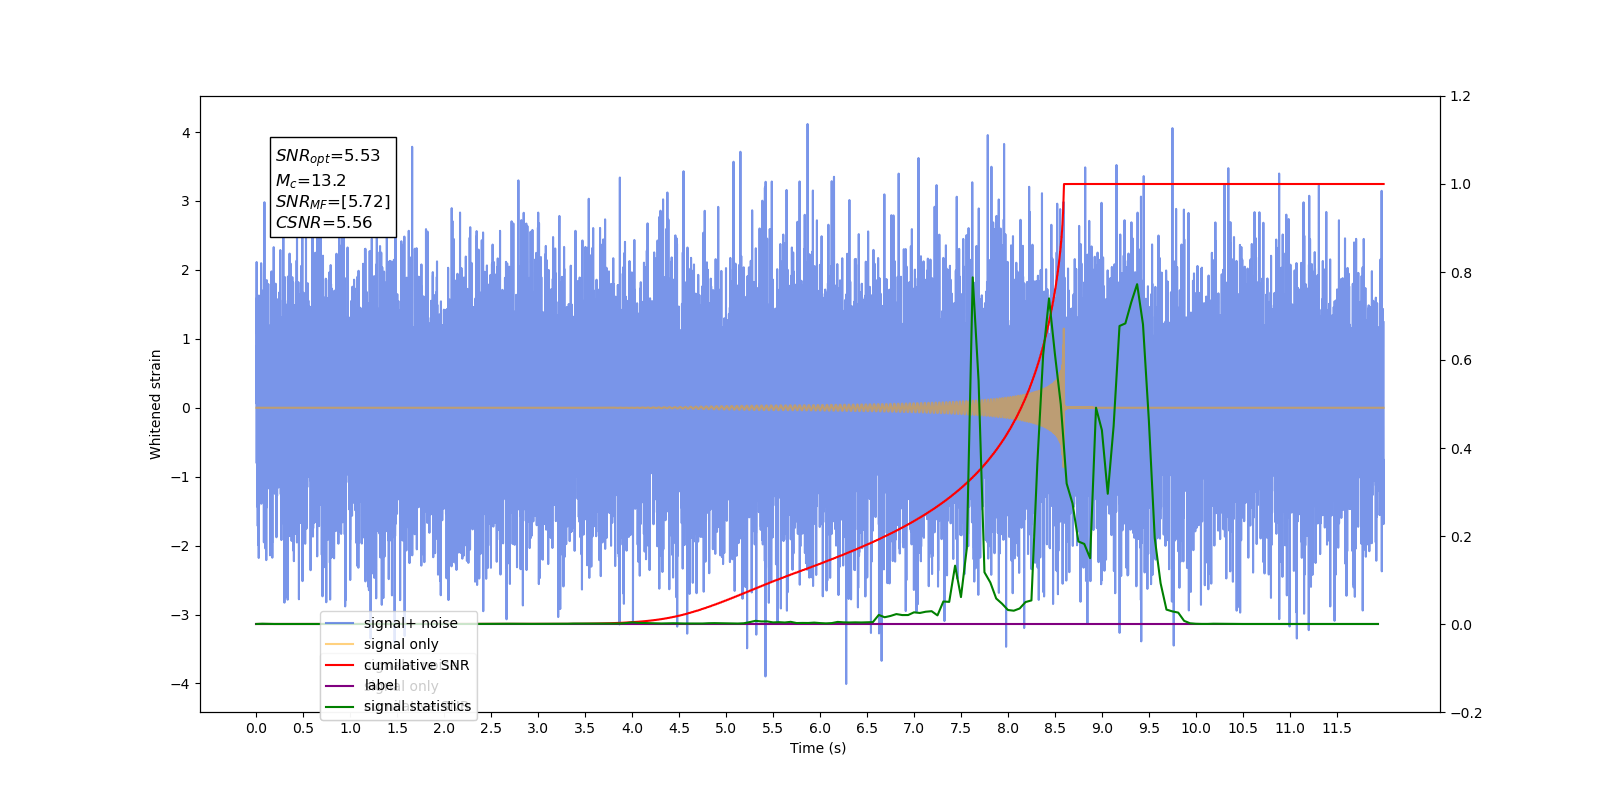Screen dimensions: 1600x800
Task: Click the x-axis tick label 4.0
Action: (632, 728)
